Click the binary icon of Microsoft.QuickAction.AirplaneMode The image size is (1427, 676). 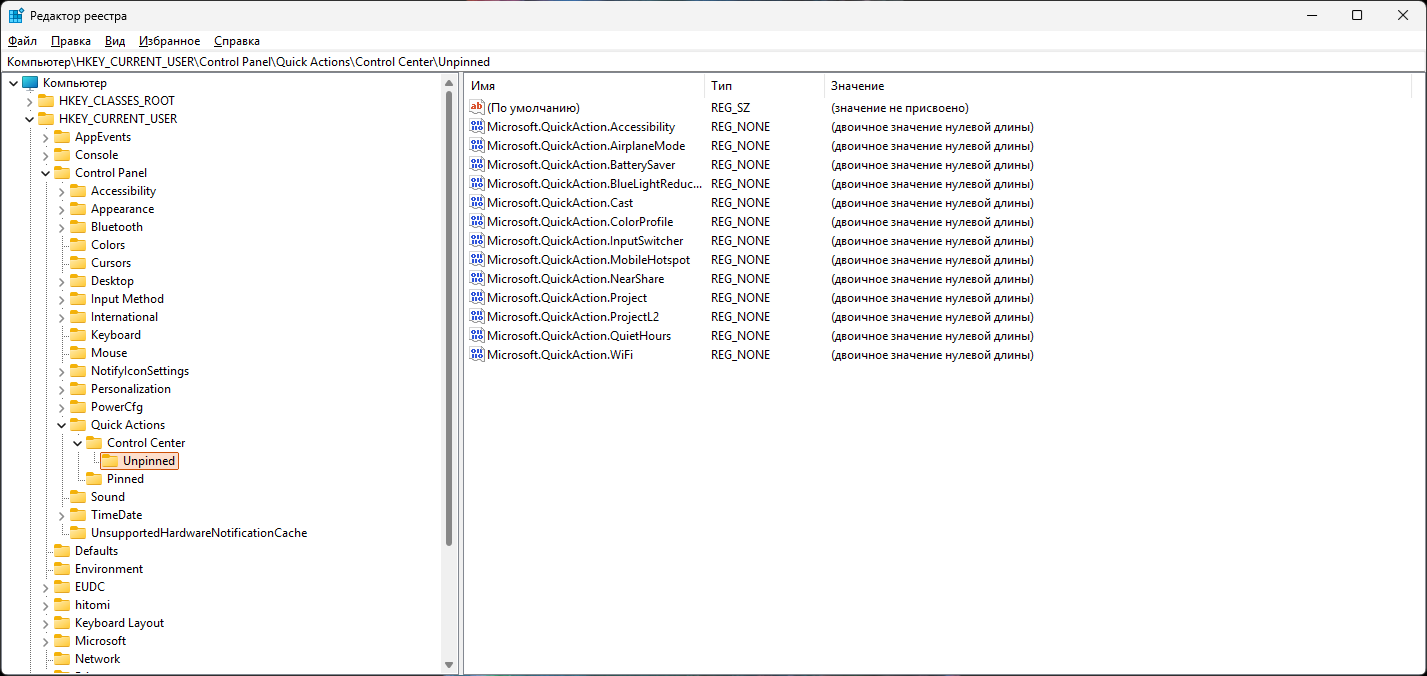tap(477, 146)
